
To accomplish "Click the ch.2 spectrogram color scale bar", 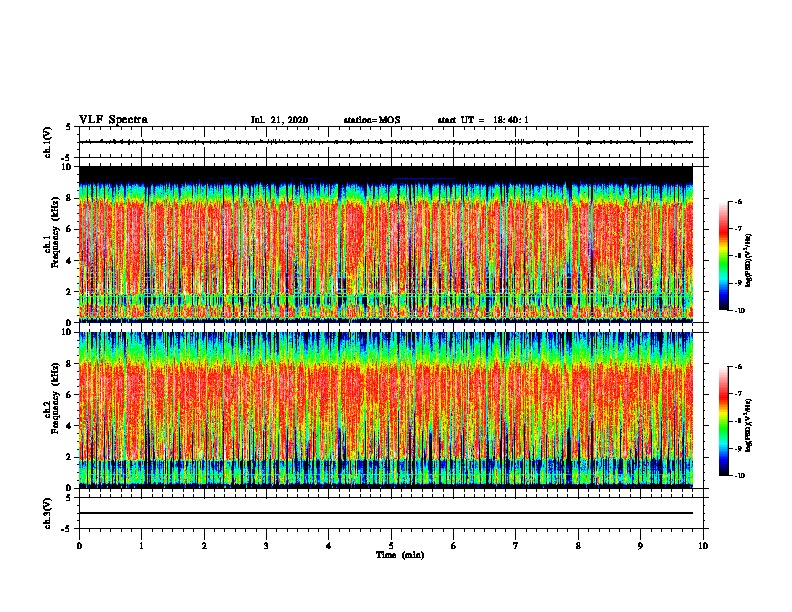I will pyautogui.click(x=723, y=421).
